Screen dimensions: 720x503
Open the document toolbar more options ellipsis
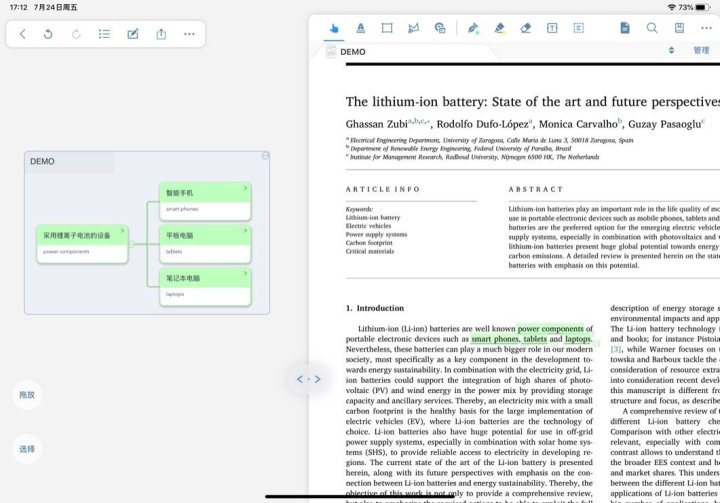coord(706,28)
